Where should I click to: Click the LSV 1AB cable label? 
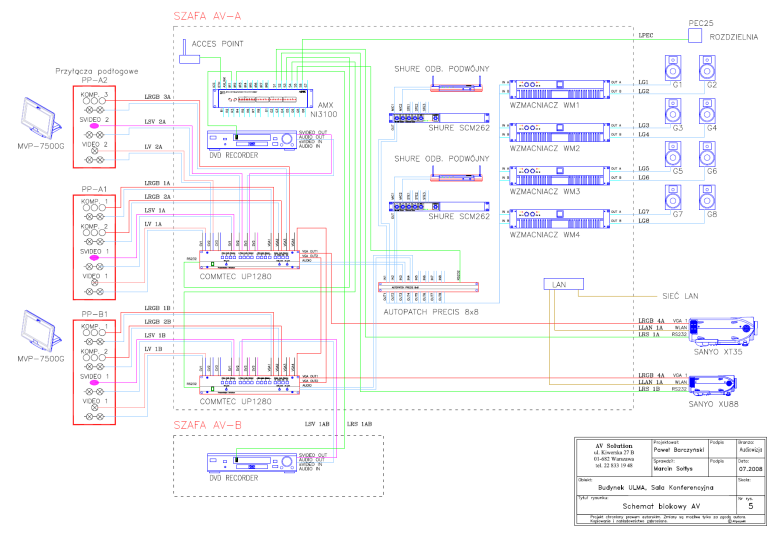point(317,424)
